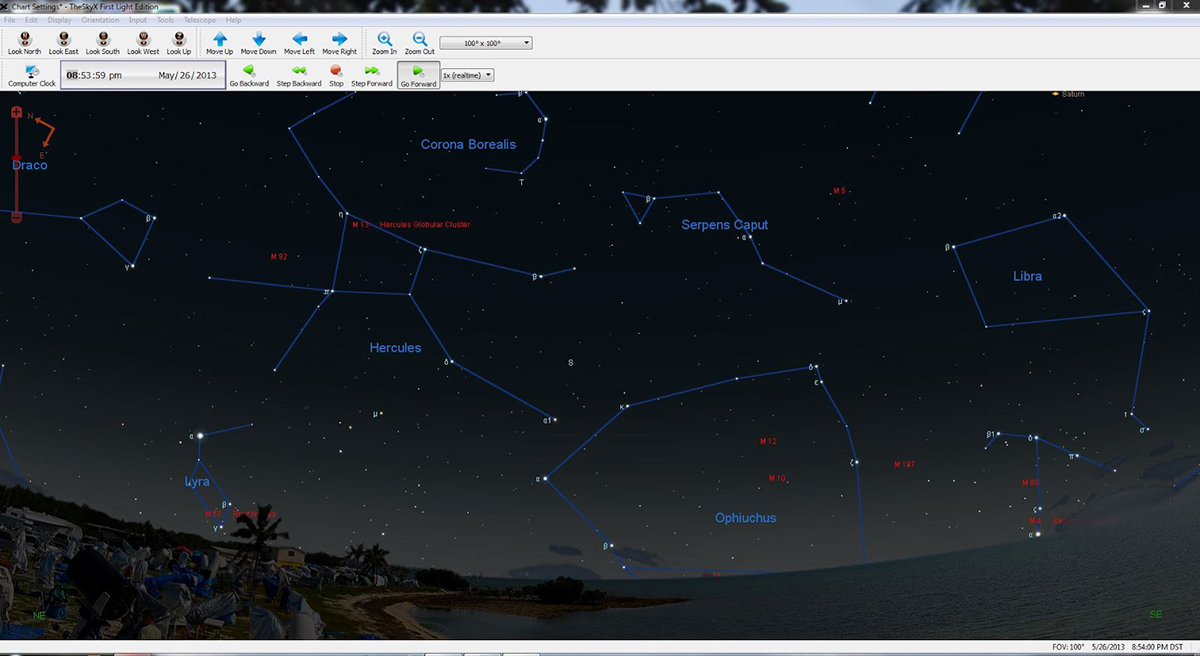Toggle the Go Forward time flow button
Image resolution: width=1200 pixels, height=656 pixels.
tap(418, 75)
